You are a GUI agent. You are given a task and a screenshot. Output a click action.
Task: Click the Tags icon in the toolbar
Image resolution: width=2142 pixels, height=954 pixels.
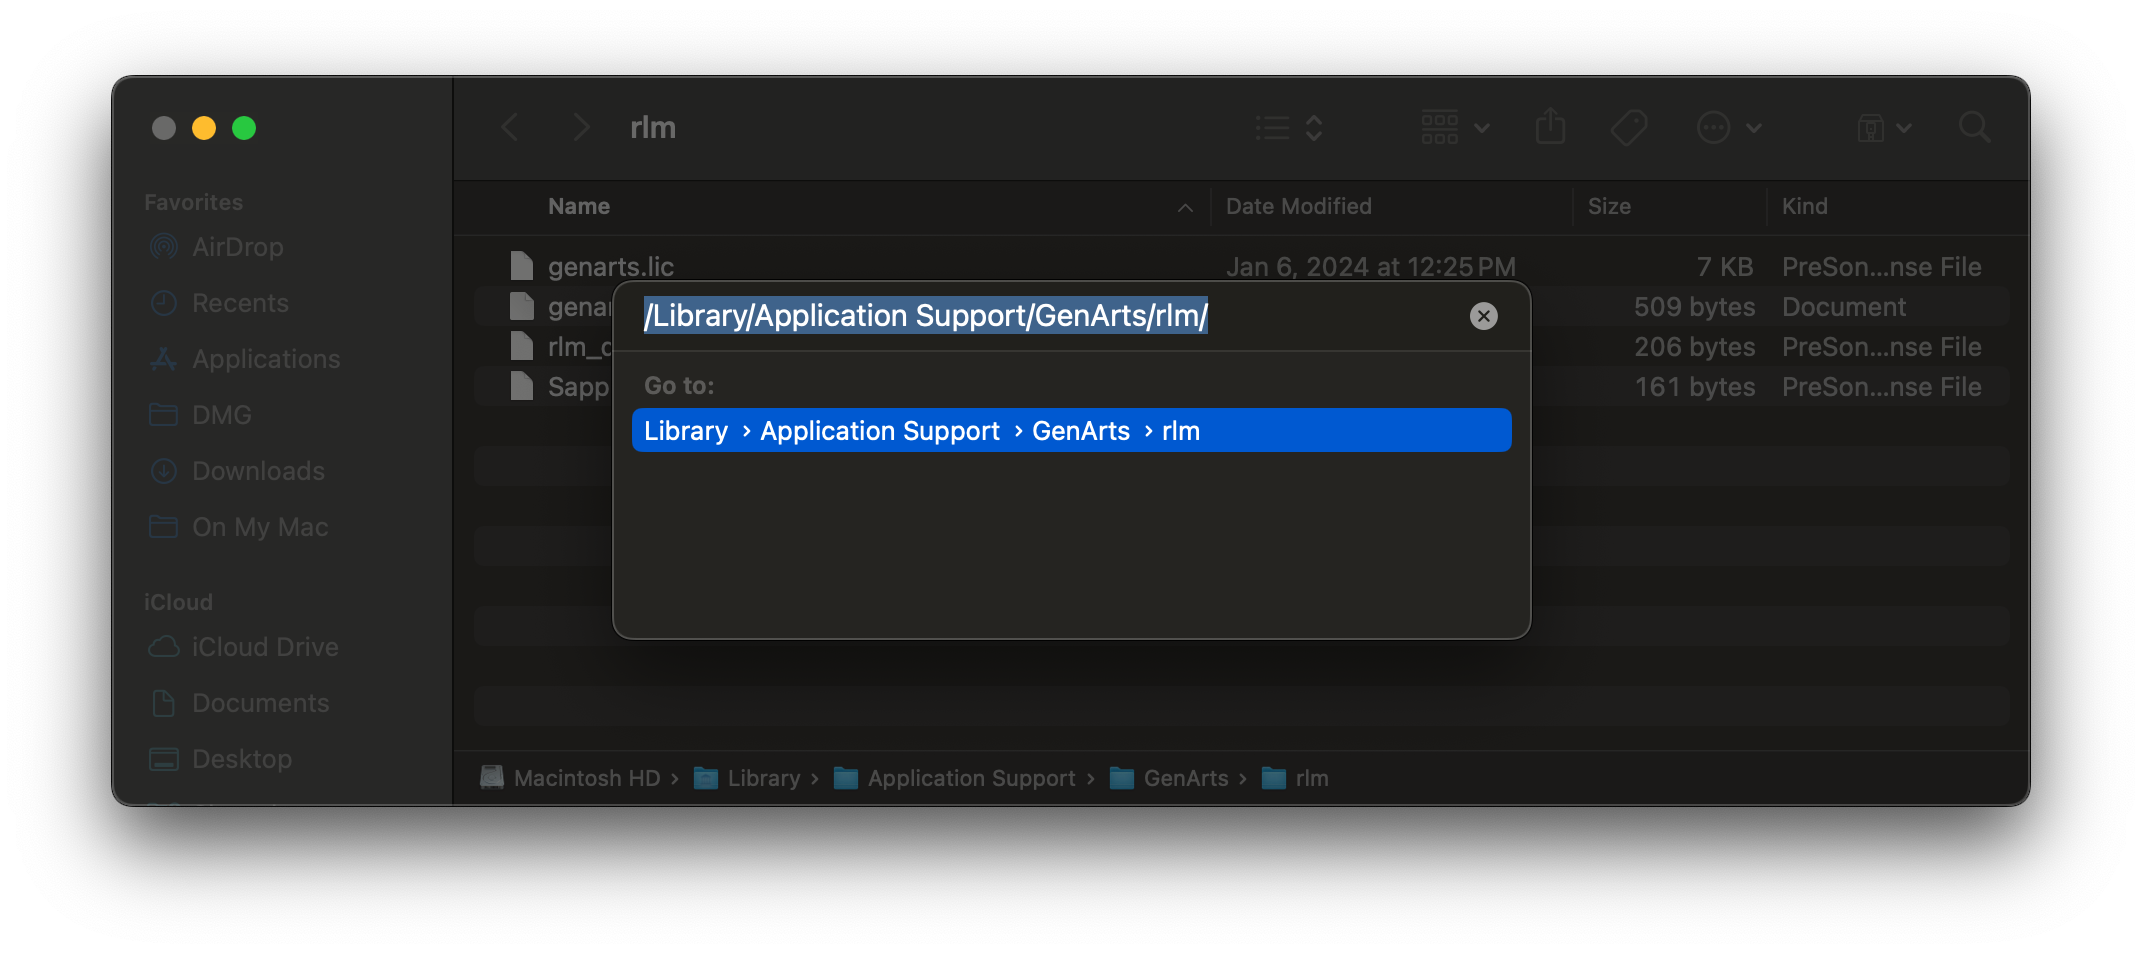[1629, 127]
